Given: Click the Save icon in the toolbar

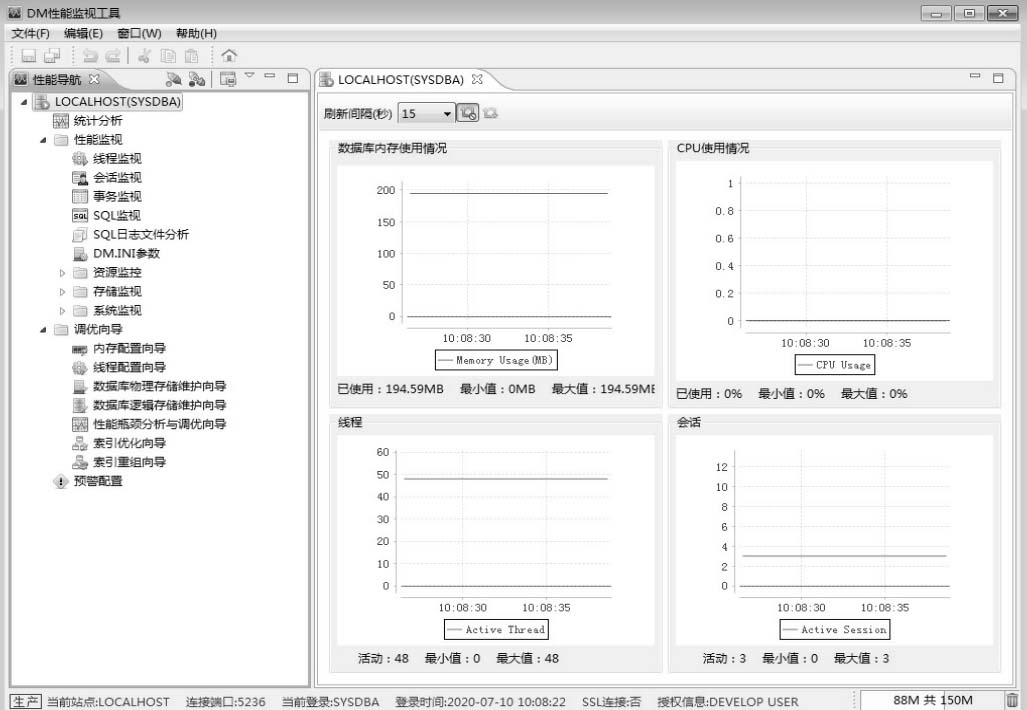Looking at the screenshot, I should 28,56.
